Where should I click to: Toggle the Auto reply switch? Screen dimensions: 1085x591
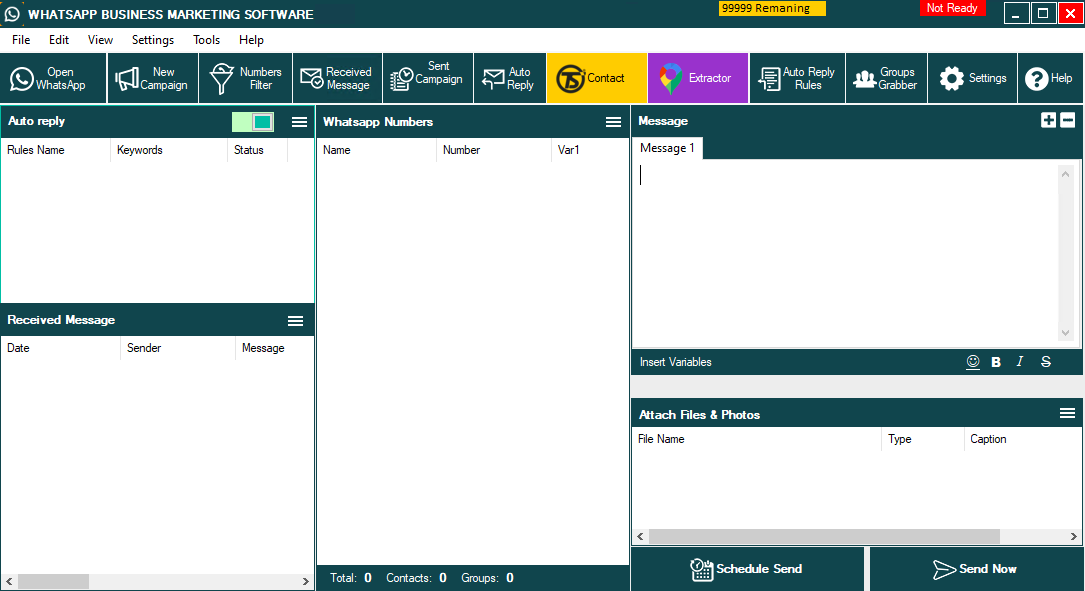tap(253, 122)
